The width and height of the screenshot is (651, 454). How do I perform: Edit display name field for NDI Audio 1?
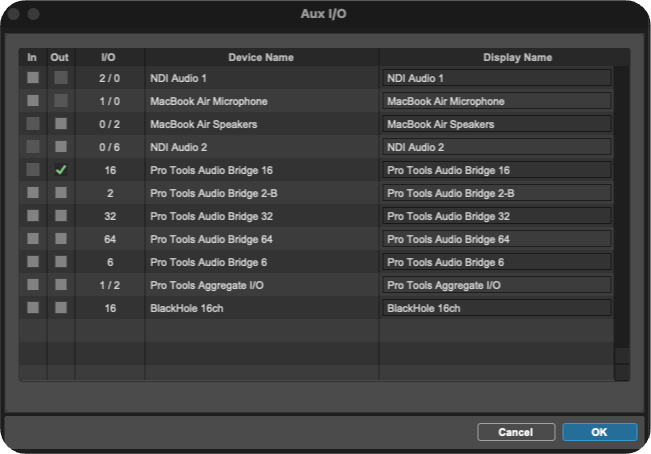tap(497, 78)
